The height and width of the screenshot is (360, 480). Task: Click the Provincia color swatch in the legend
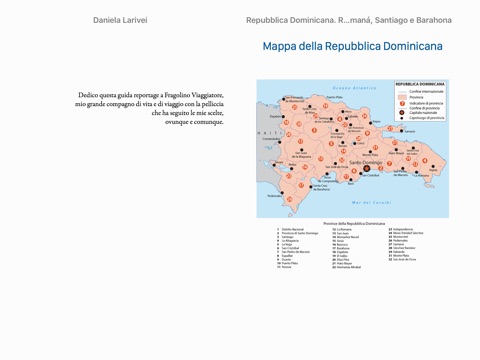click(403, 97)
